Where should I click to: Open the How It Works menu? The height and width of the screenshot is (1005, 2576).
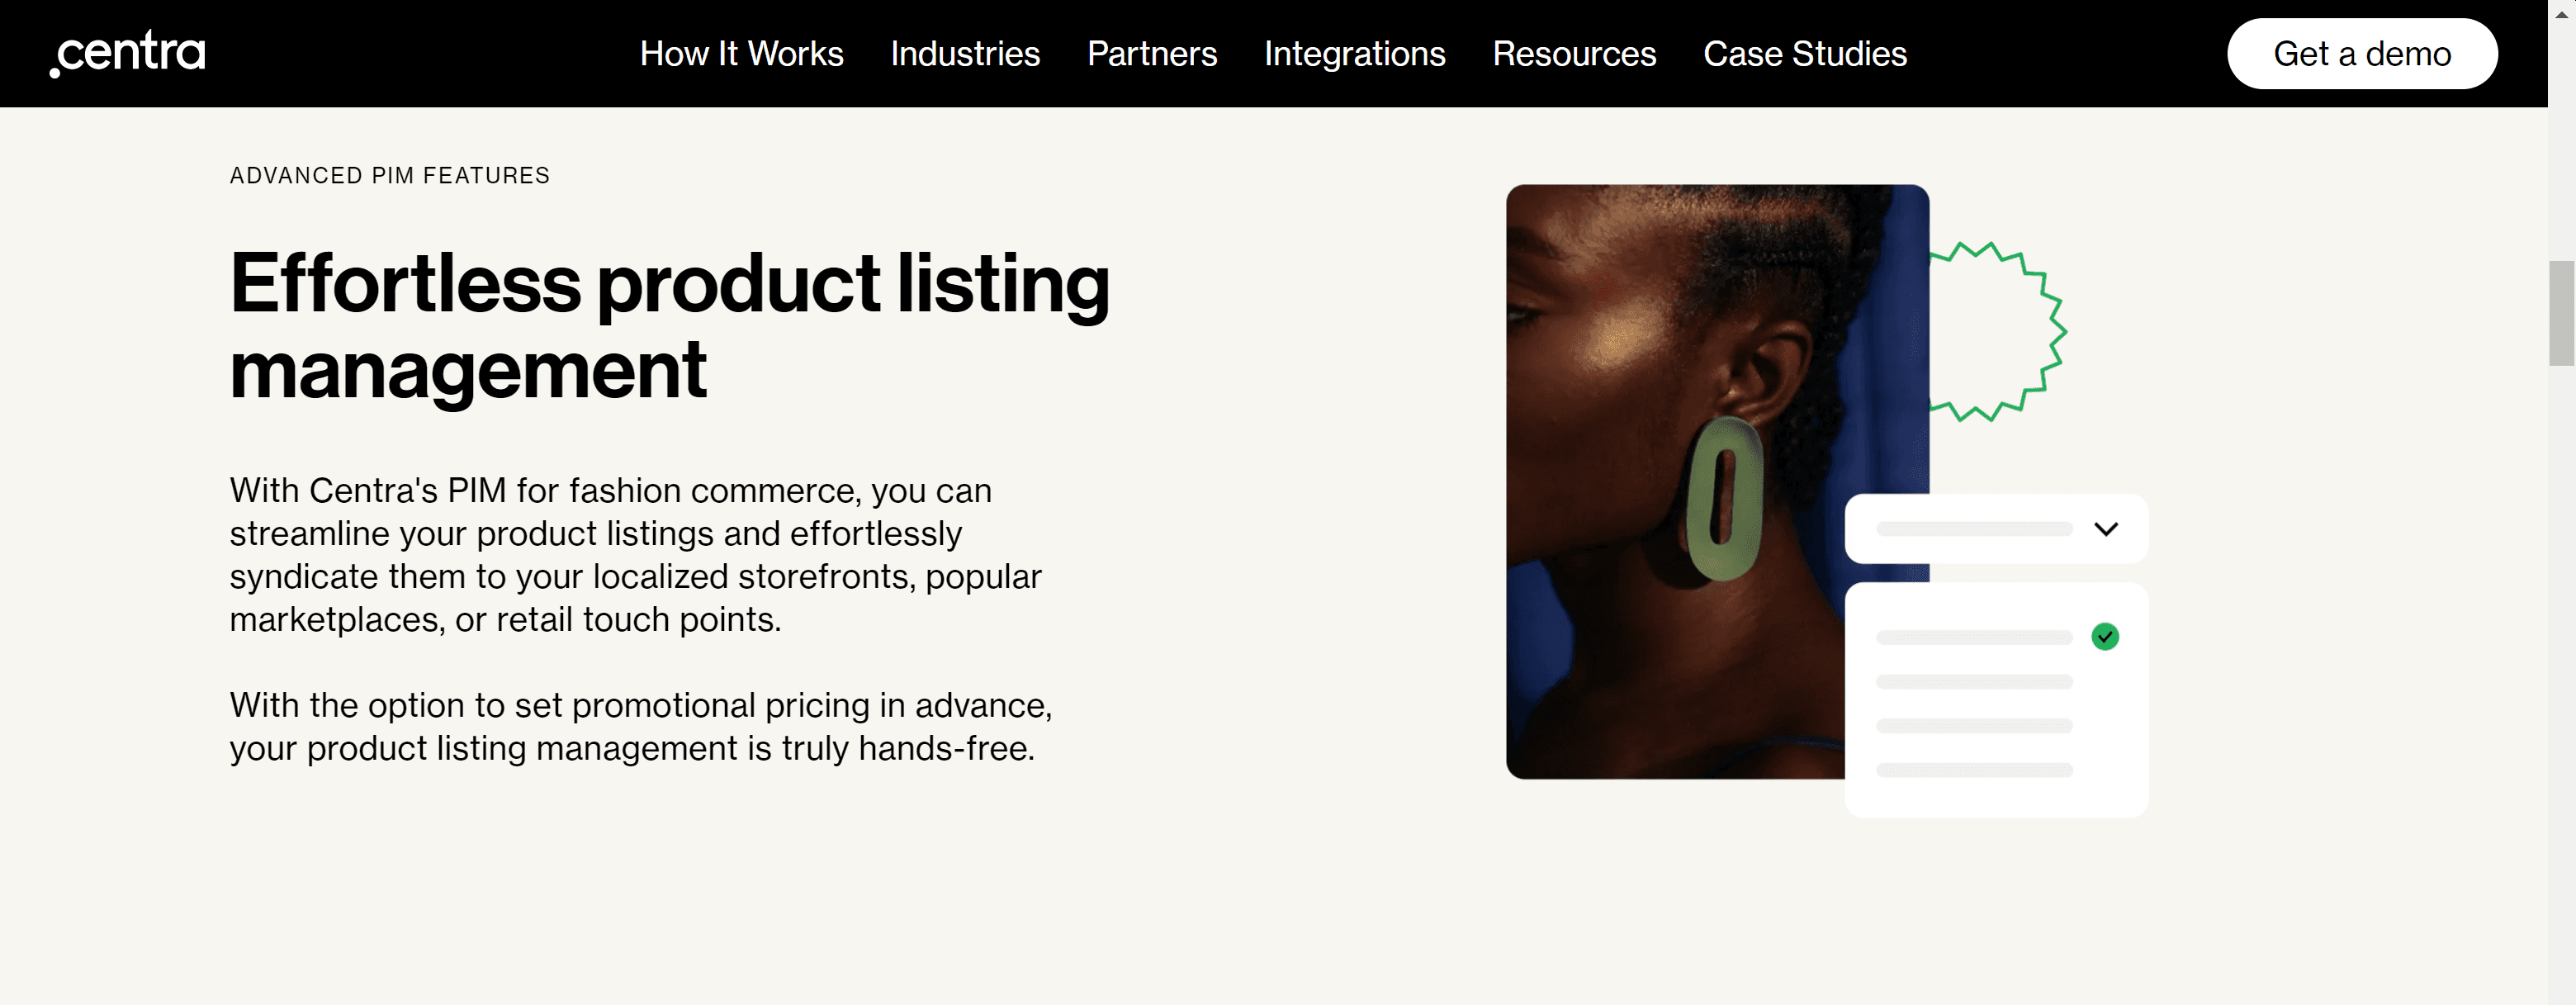click(x=741, y=54)
